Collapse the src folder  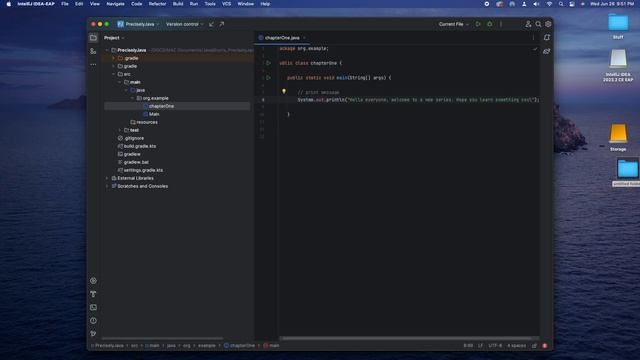[113, 74]
